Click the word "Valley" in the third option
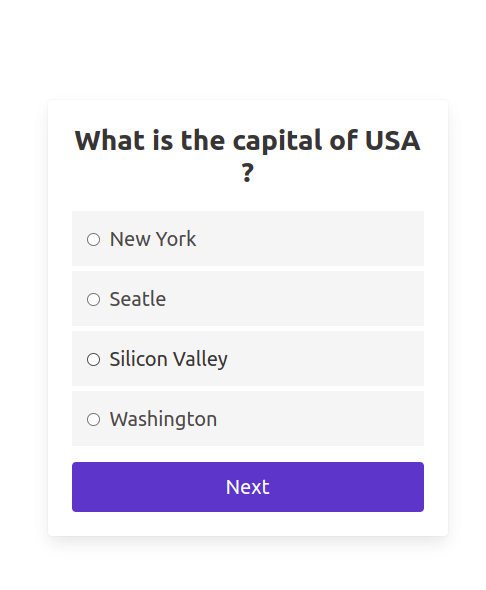486x590 pixels. pyautogui.click(x=200, y=359)
